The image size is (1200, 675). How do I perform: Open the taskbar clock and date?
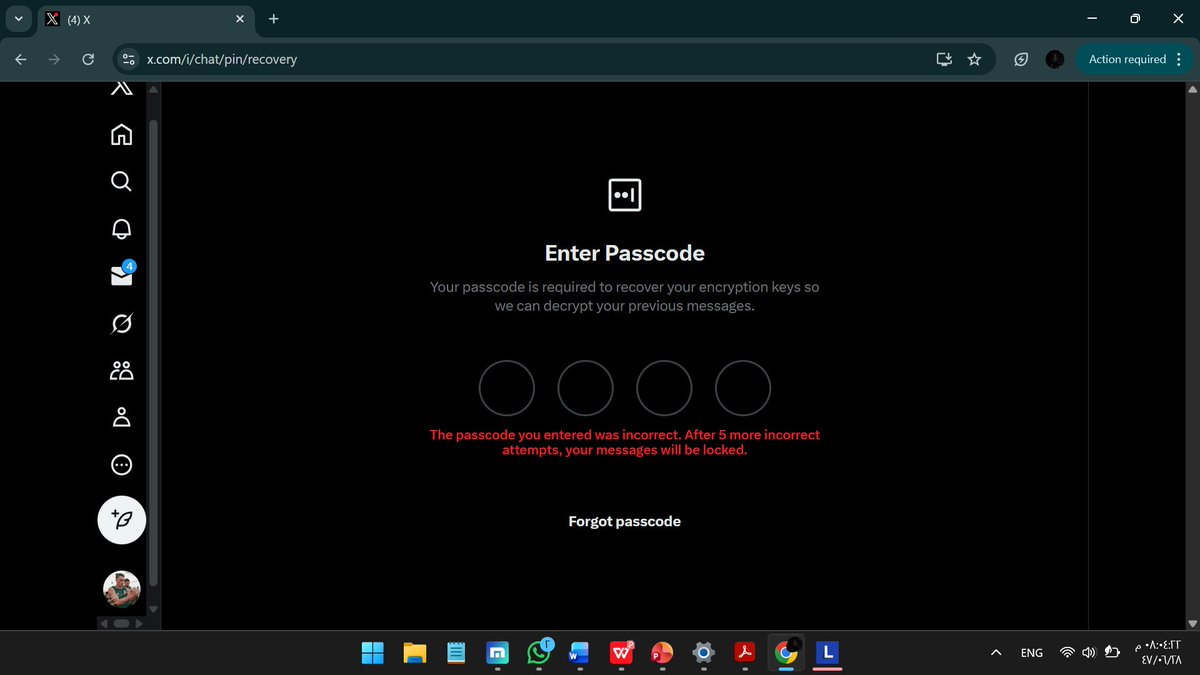[1160, 652]
